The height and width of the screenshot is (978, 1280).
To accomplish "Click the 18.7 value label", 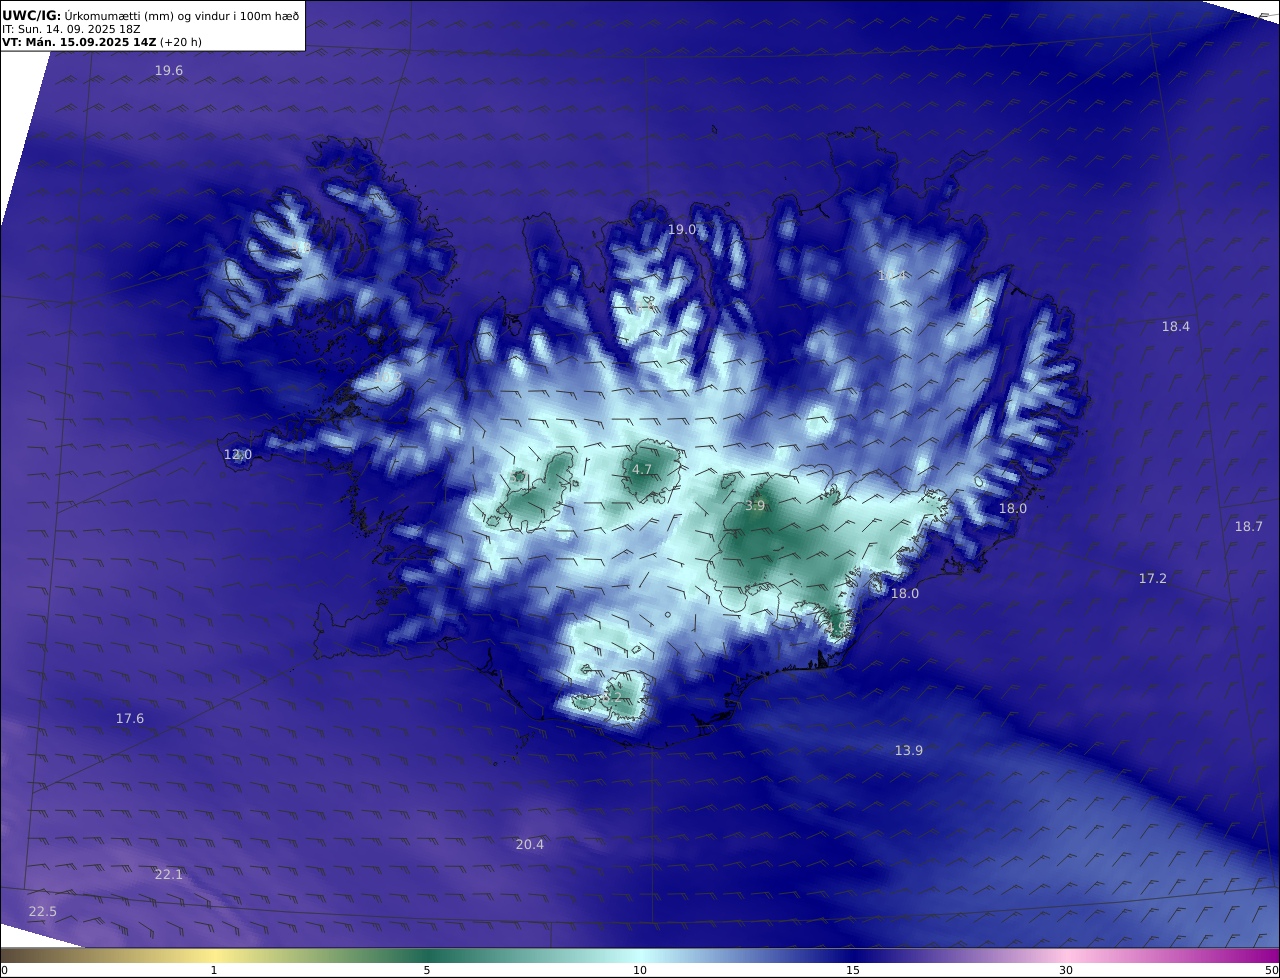I will pyautogui.click(x=1249, y=527).
